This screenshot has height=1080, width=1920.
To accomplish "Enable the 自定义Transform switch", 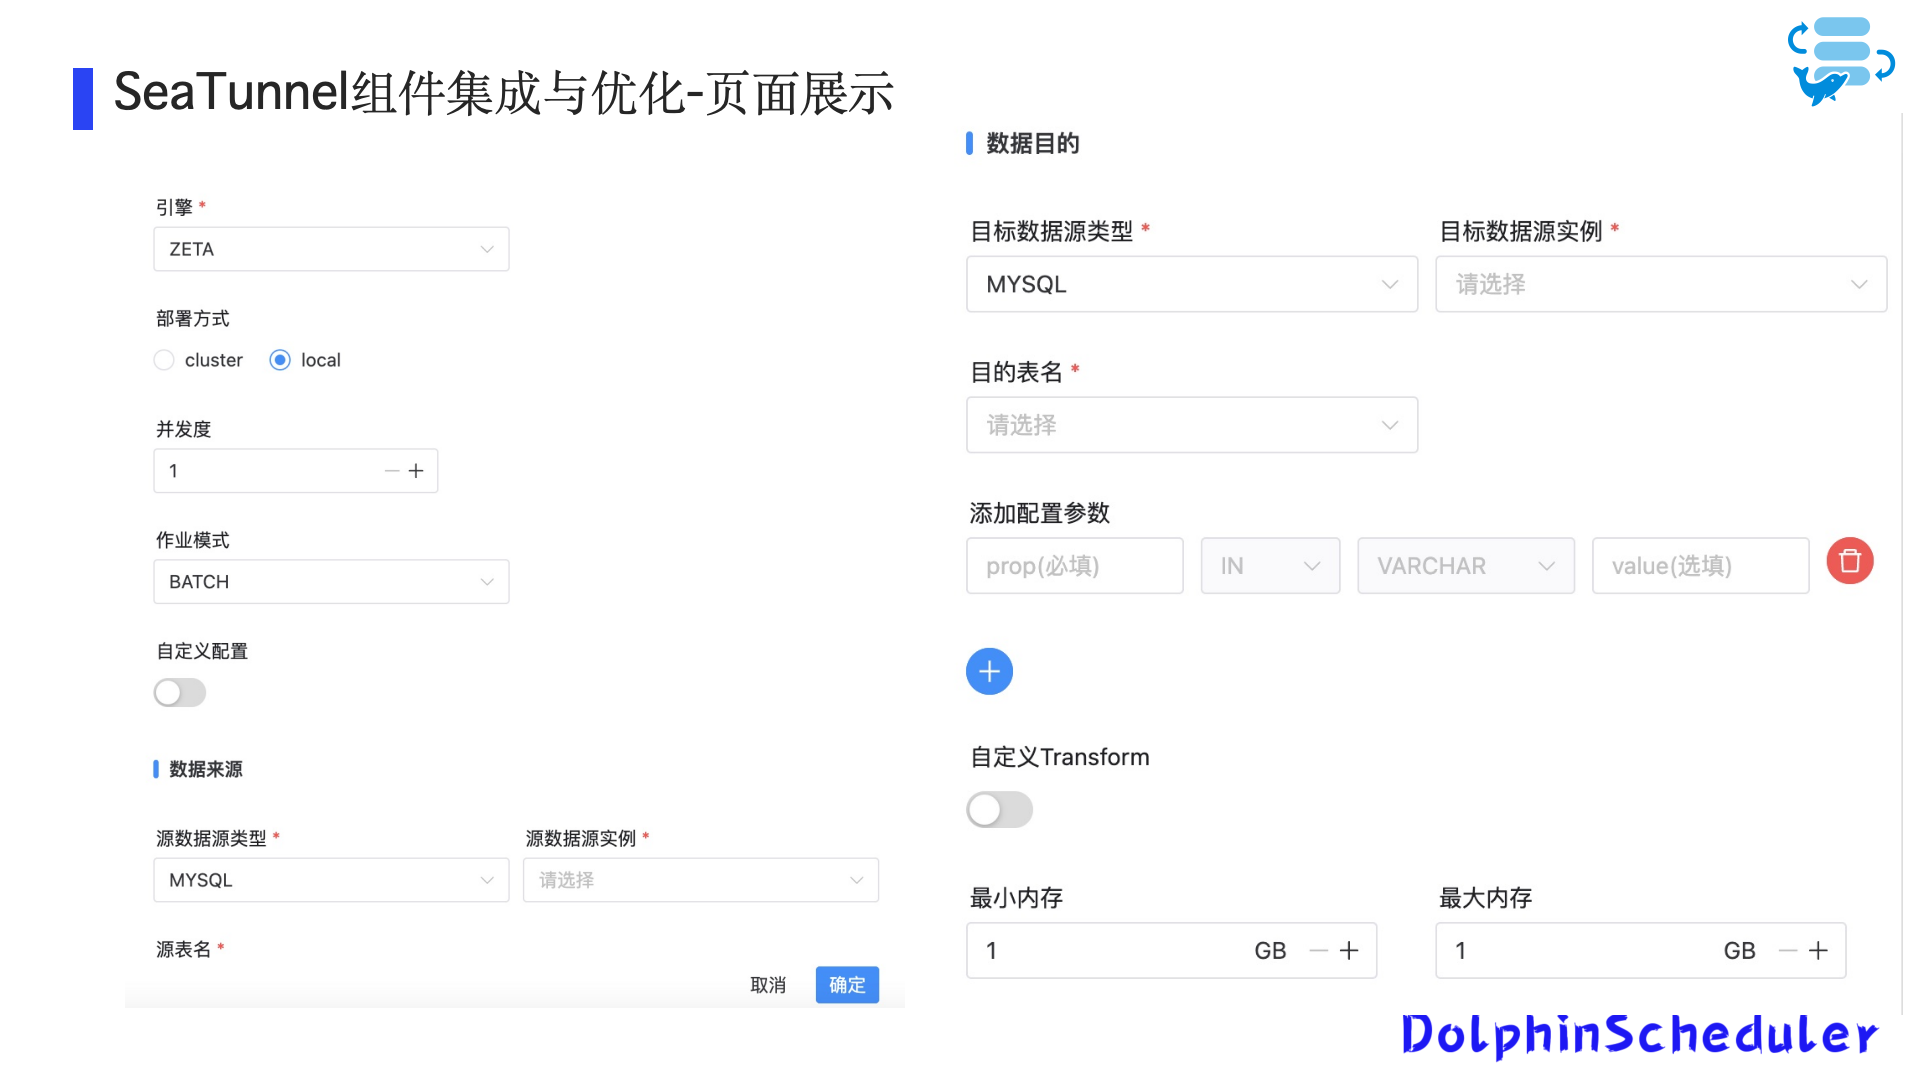I will click(x=999, y=810).
